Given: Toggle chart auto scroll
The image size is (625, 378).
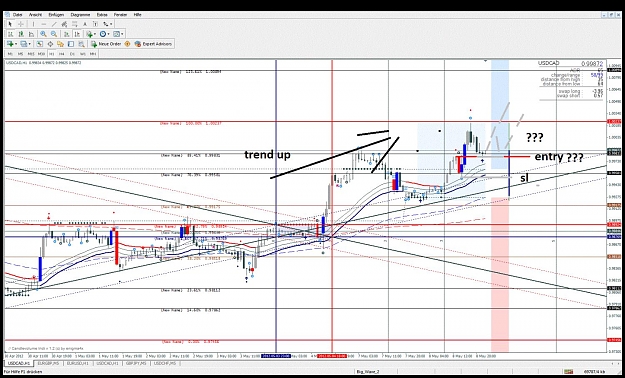Looking at the screenshot, I should [x=67, y=34].
